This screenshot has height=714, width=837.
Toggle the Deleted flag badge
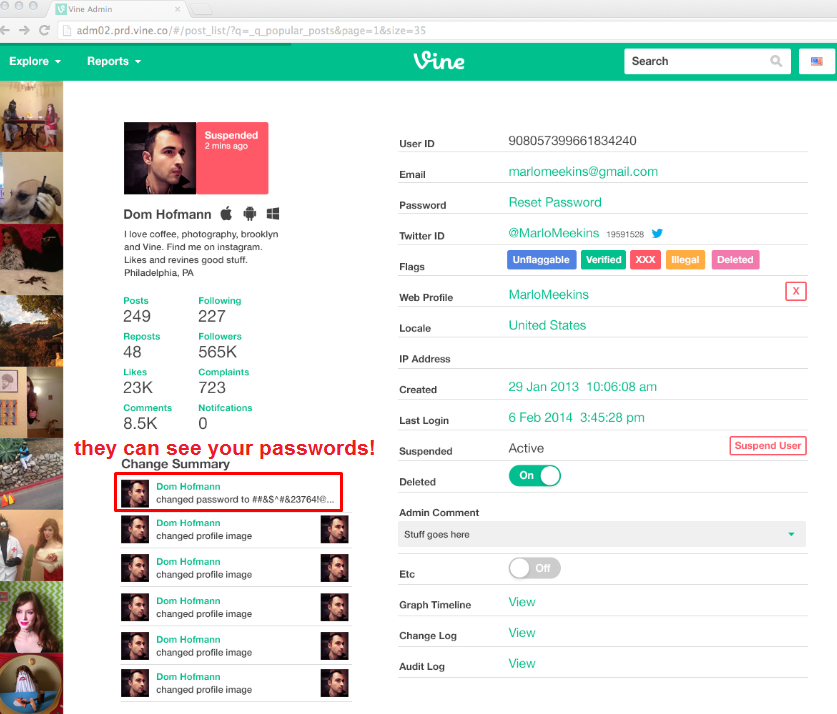pyautogui.click(x=735, y=260)
